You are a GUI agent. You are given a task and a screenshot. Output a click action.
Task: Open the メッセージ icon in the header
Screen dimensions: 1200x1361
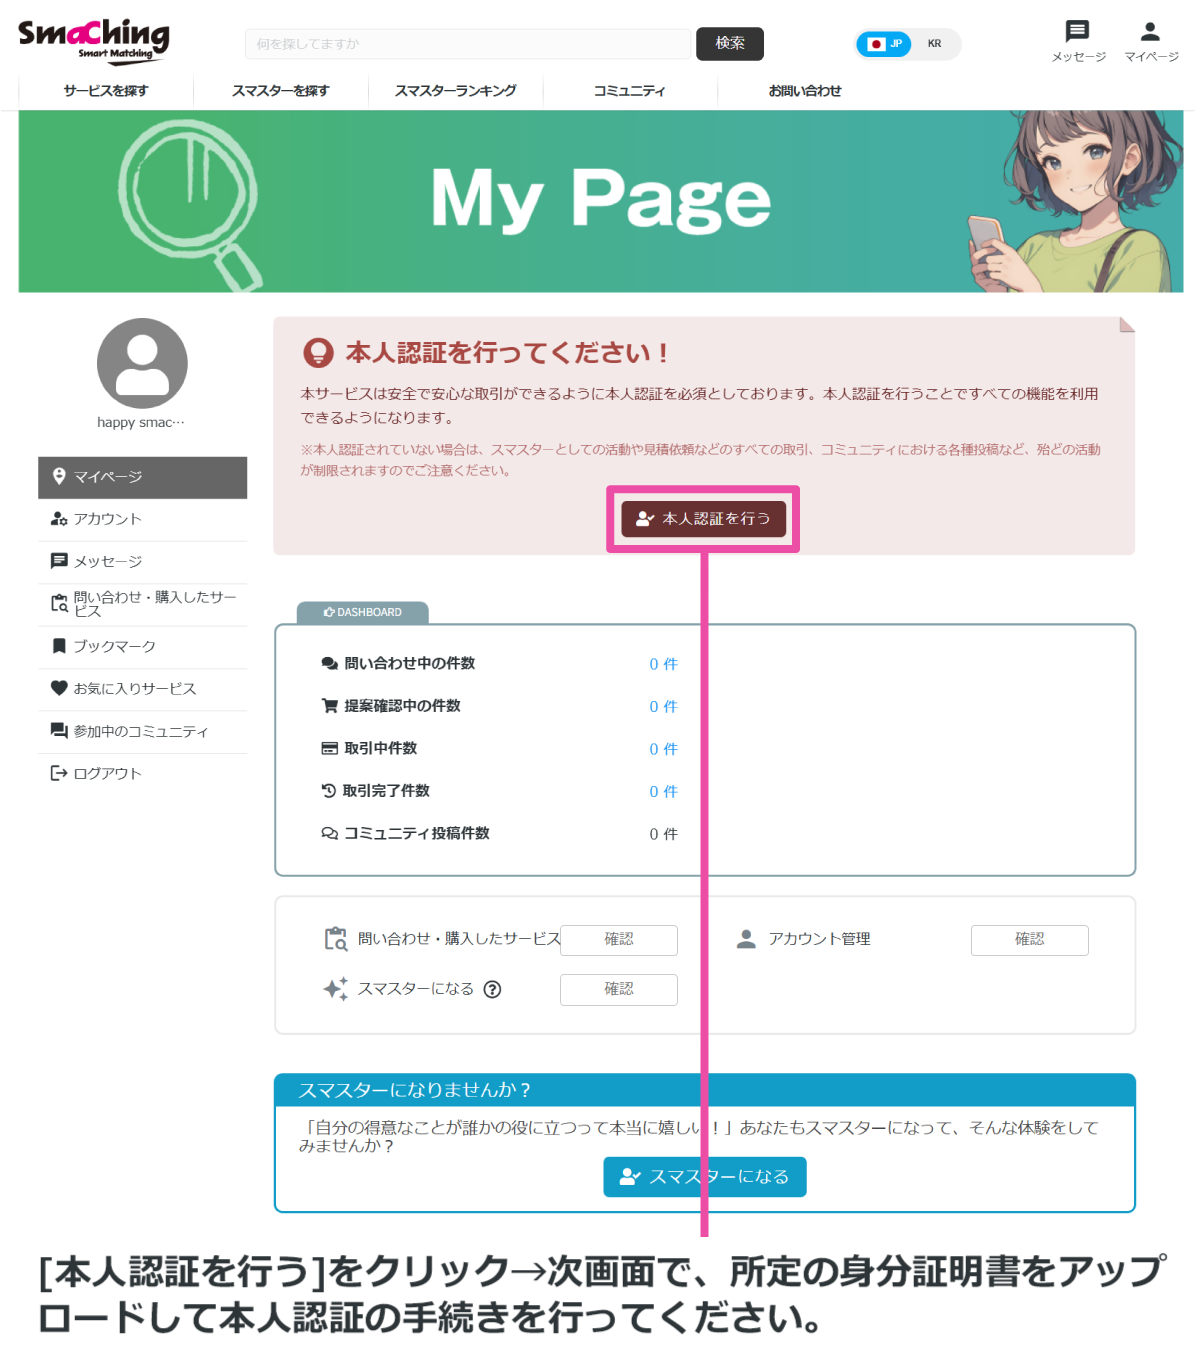click(x=1077, y=32)
